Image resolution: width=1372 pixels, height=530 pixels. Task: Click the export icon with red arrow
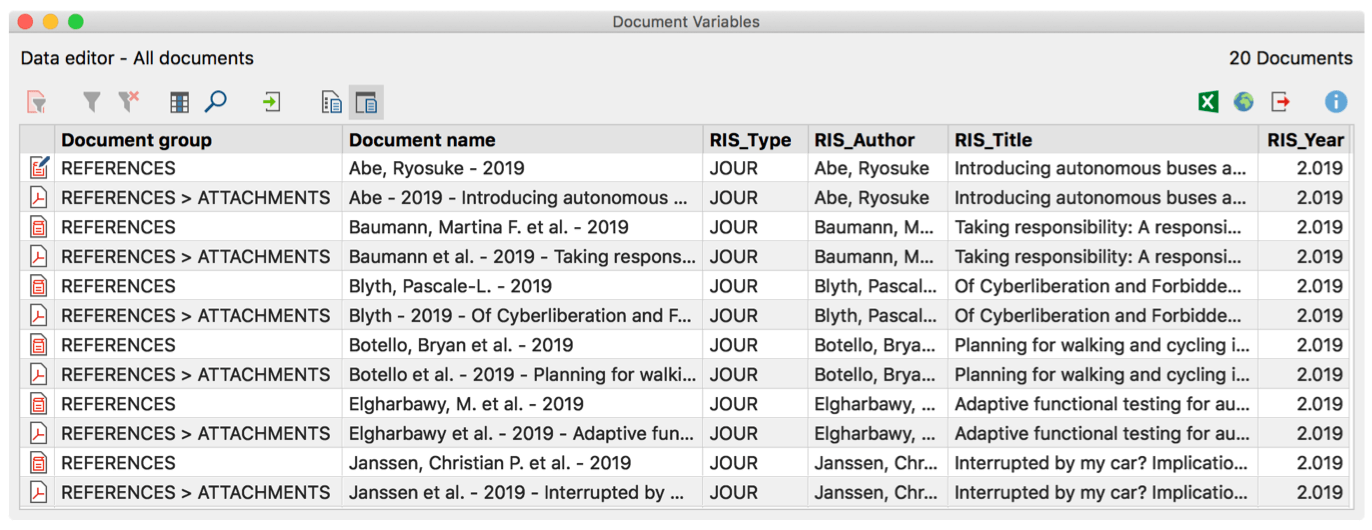coord(1280,102)
